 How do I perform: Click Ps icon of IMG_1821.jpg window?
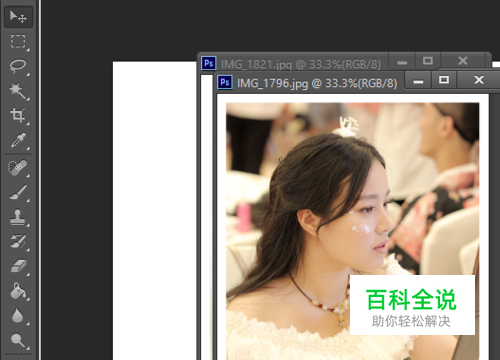coord(209,63)
